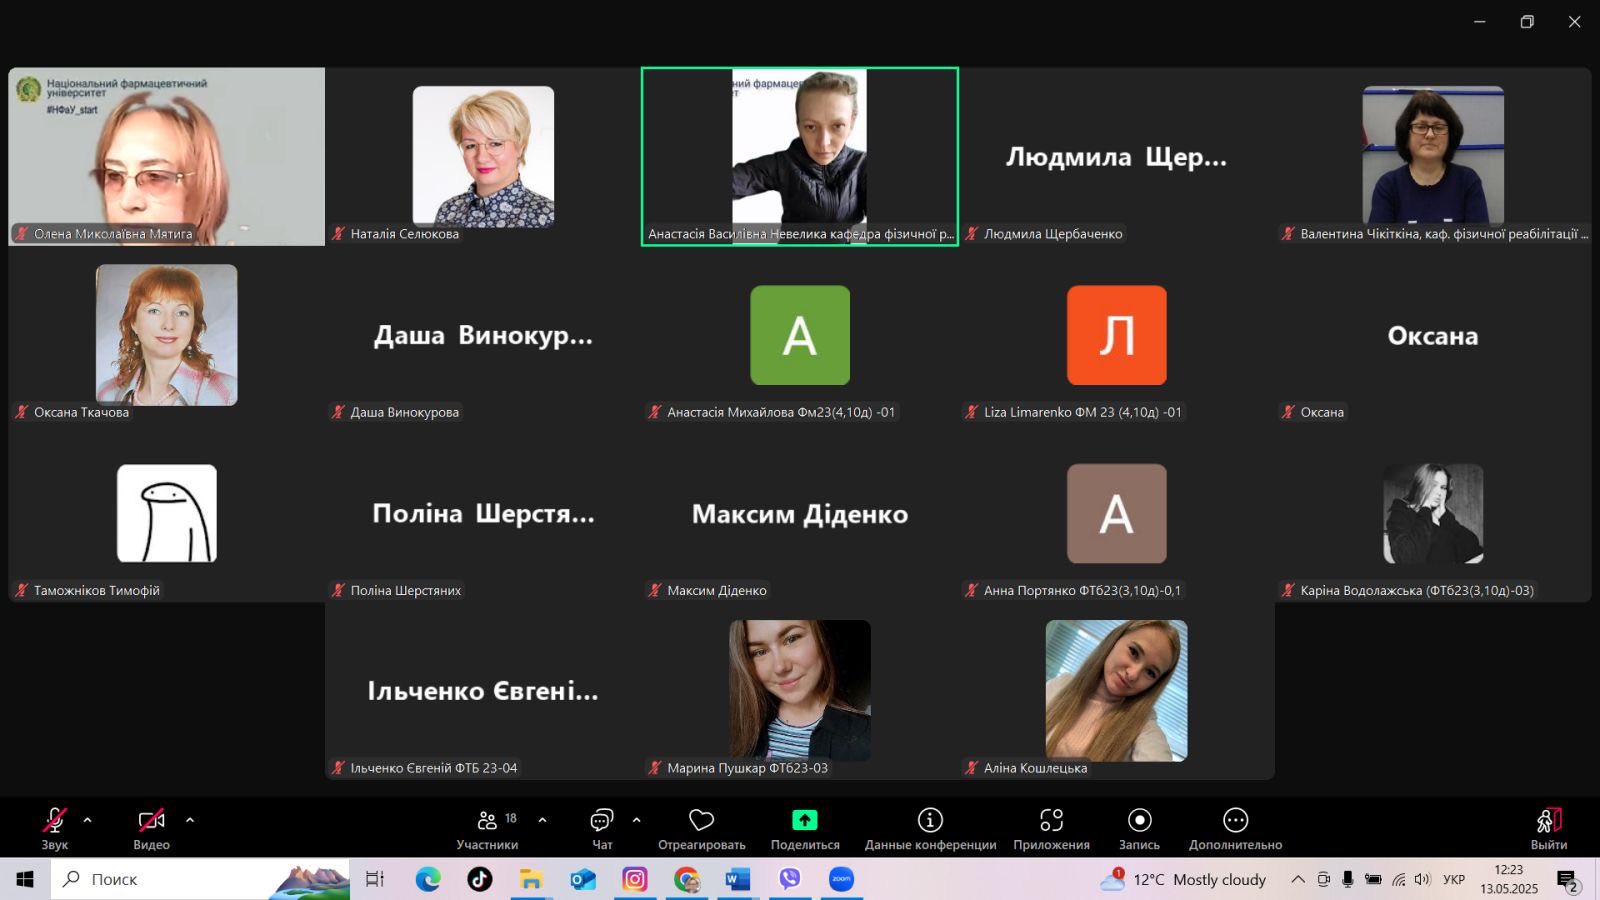Open Данные конференции info icon

click(930, 828)
